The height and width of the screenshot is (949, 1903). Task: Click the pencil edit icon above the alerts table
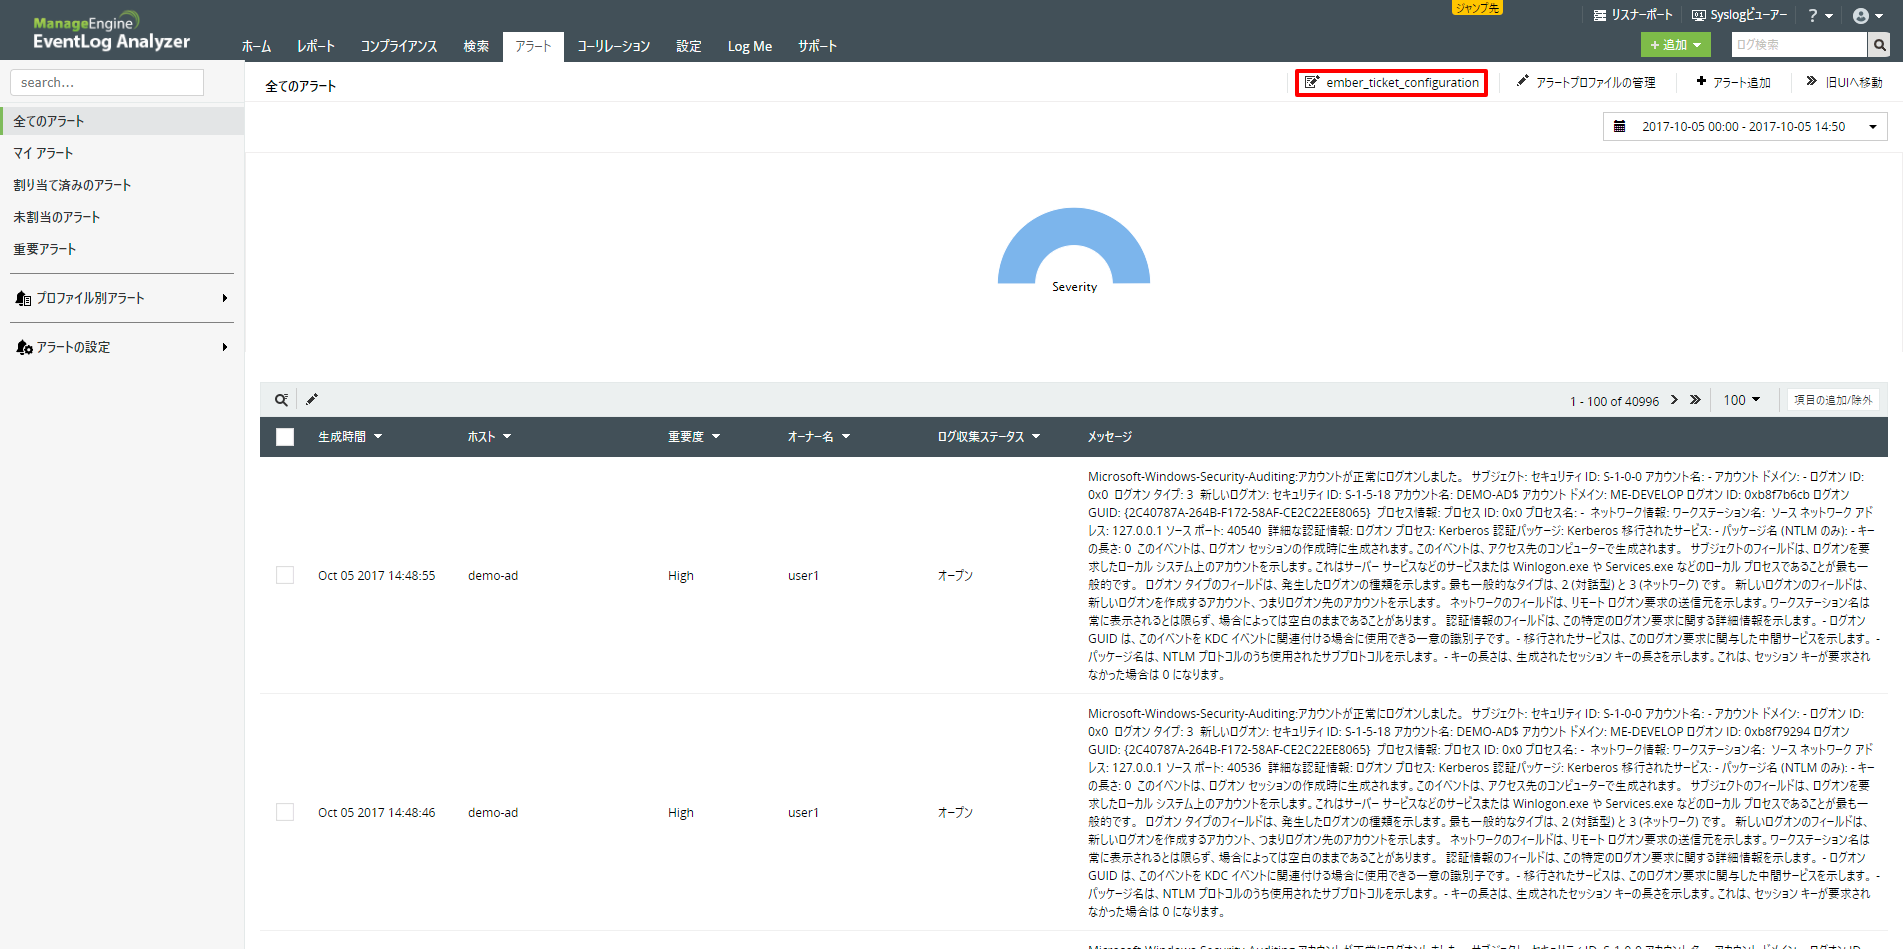312,399
